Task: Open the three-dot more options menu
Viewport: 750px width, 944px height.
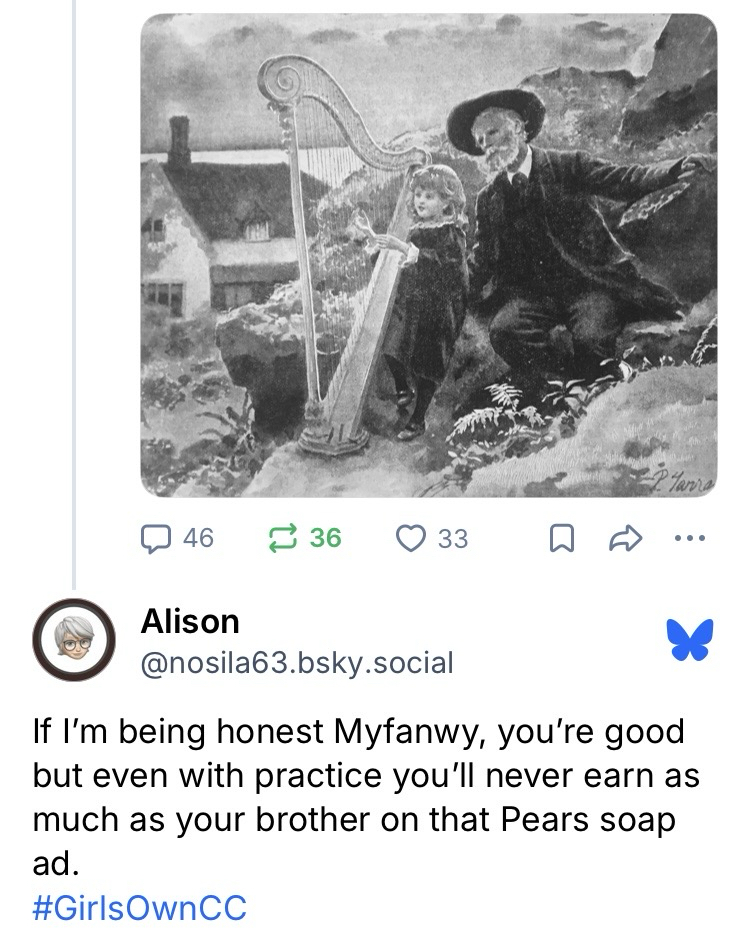Action: [690, 538]
